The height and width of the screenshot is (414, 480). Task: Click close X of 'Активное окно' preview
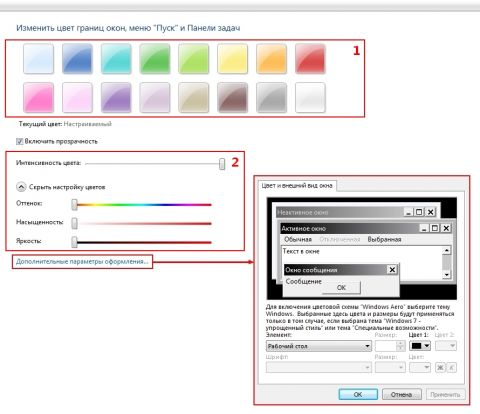coord(446,228)
